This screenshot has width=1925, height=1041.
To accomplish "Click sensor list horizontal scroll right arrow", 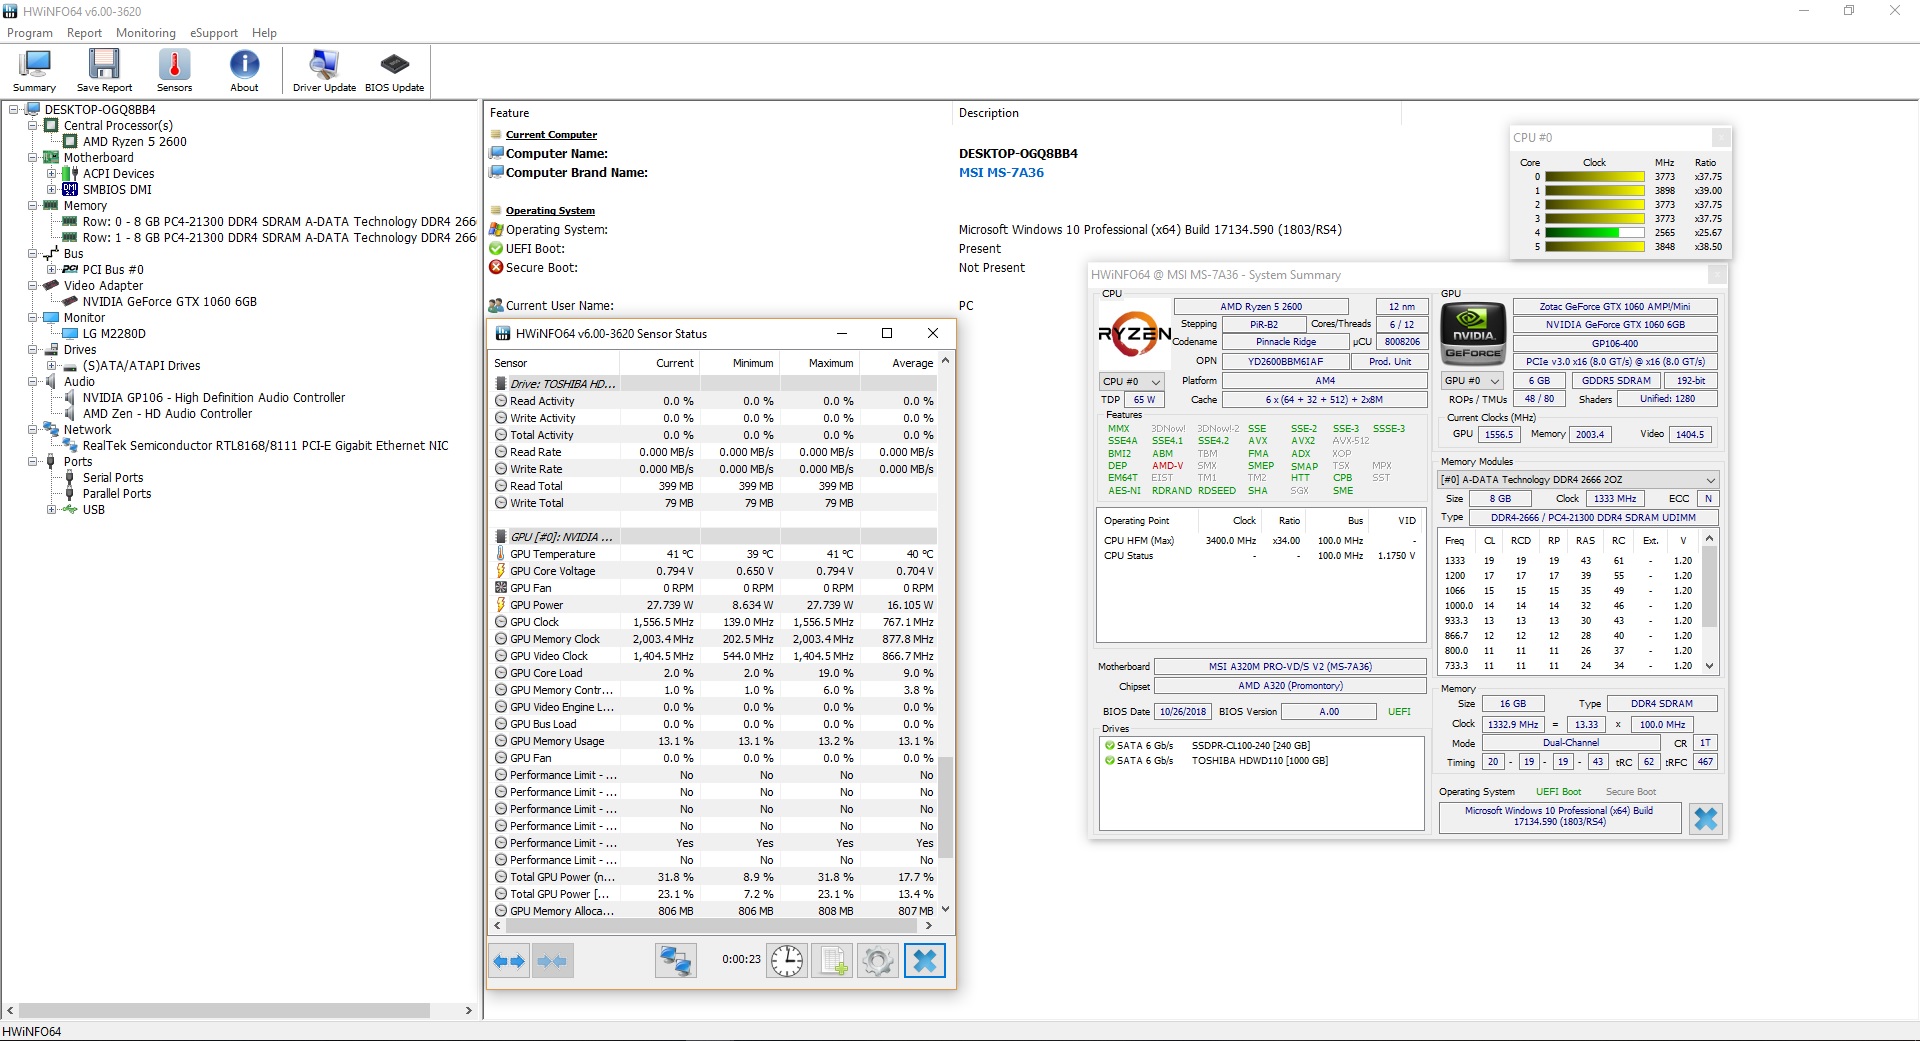I will [x=929, y=927].
